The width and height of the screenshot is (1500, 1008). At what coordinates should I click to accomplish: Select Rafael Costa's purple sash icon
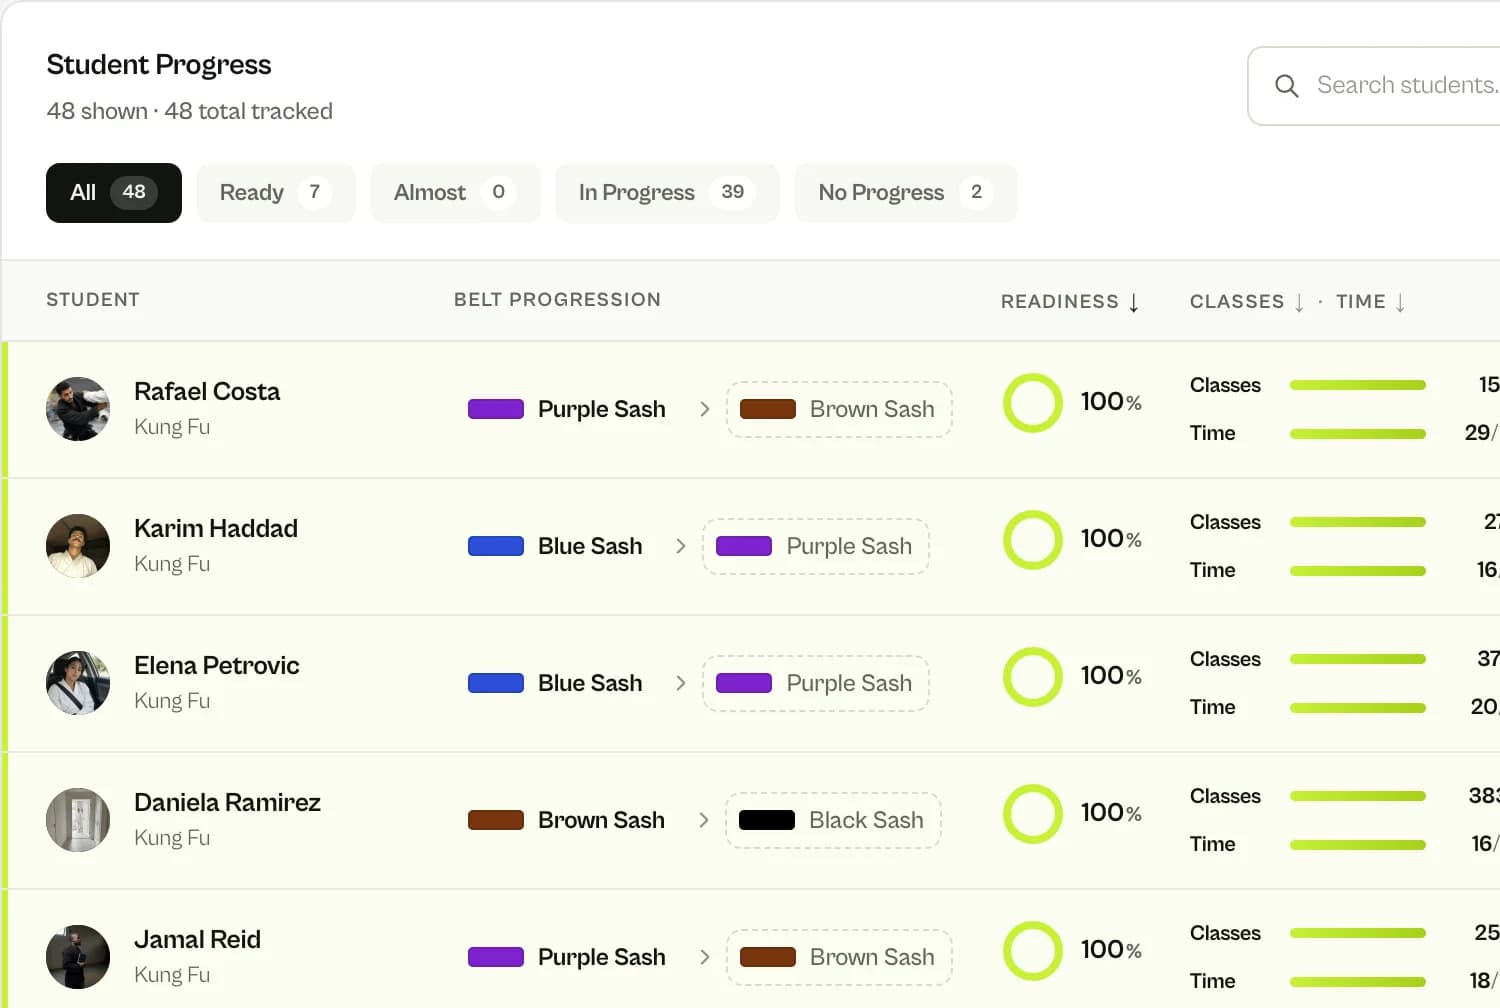point(496,409)
